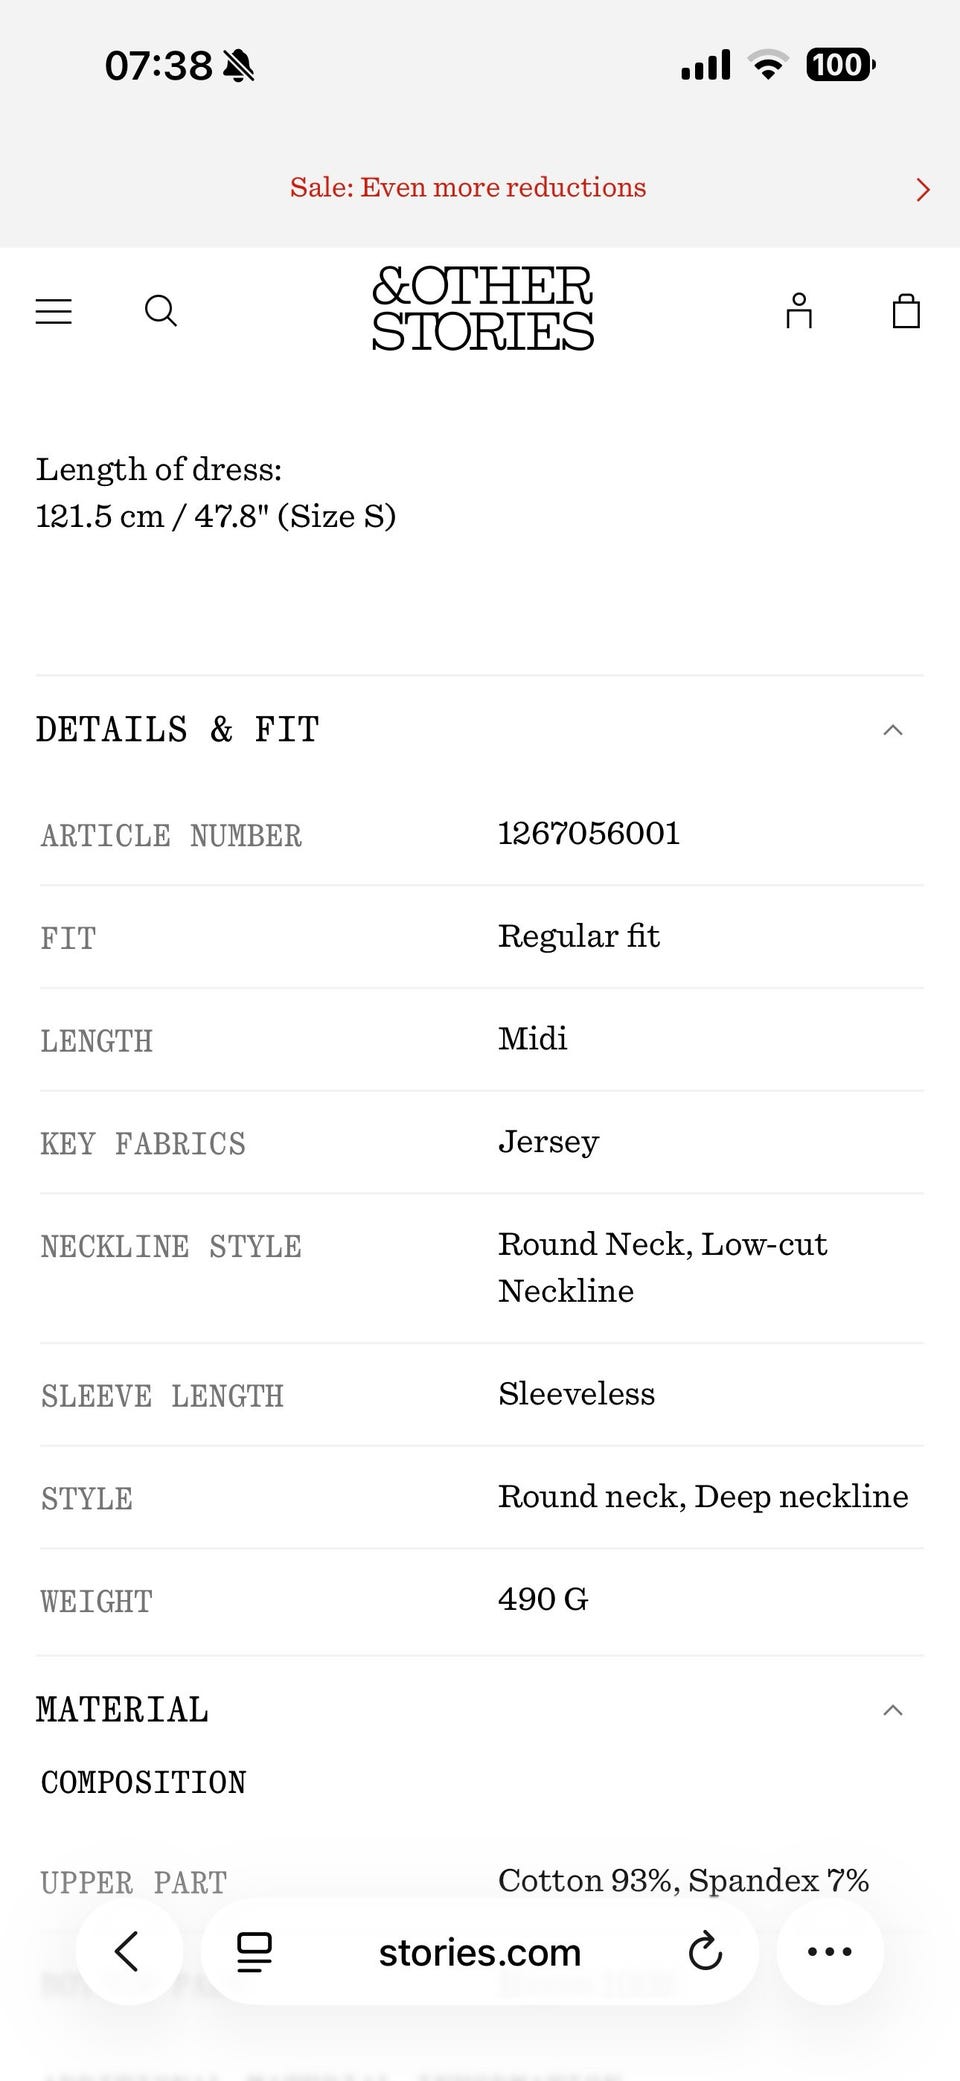Reload the page with refresh icon
The width and height of the screenshot is (960, 2081).
pos(705,1951)
